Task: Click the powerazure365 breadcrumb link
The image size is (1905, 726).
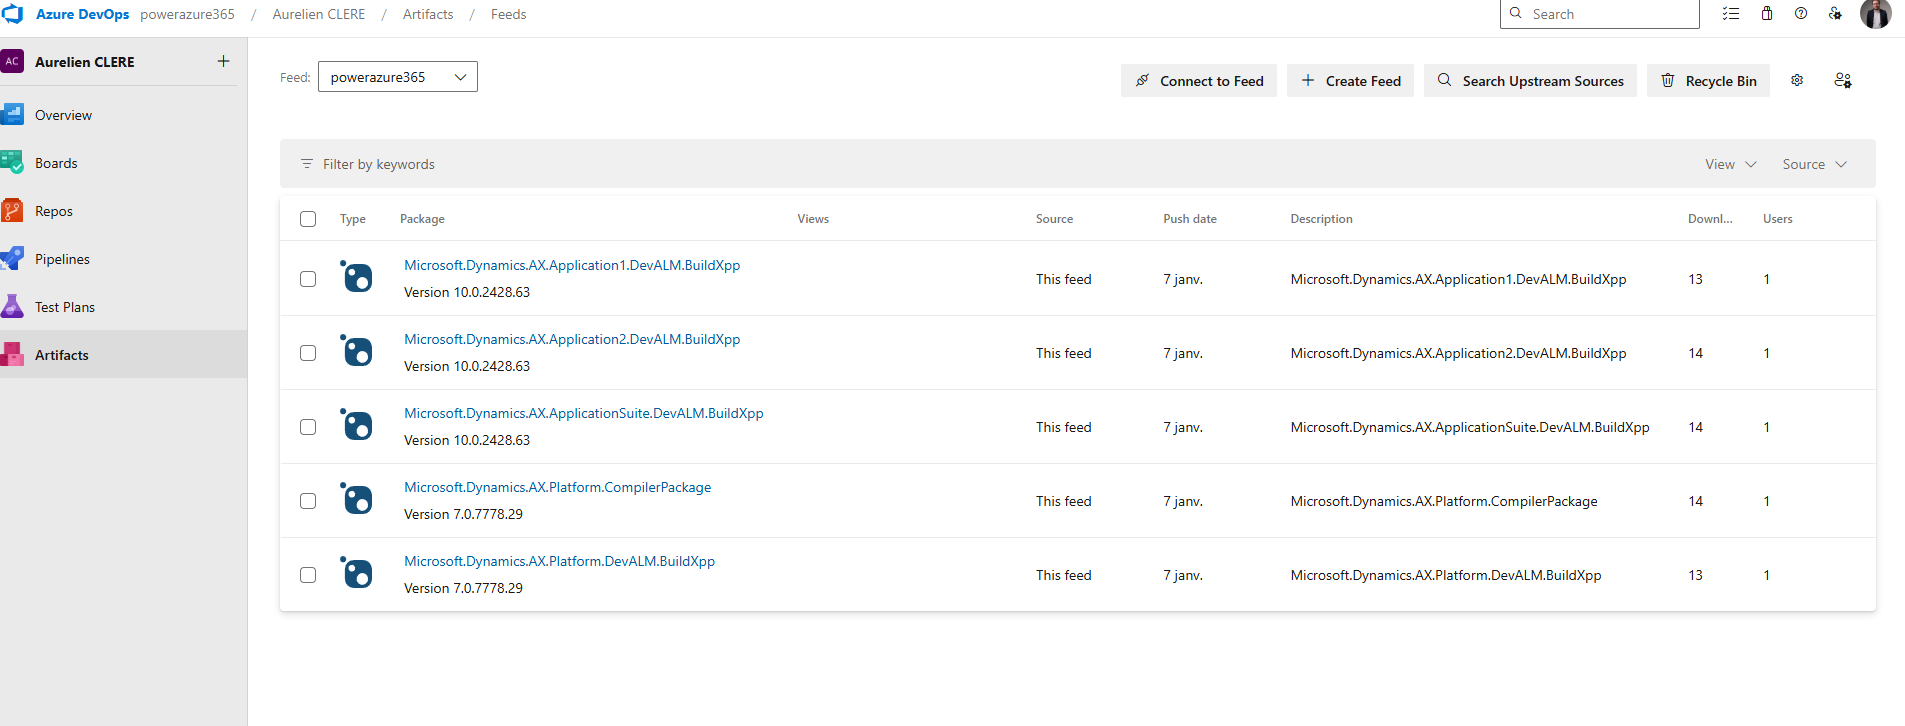Action: [x=187, y=14]
